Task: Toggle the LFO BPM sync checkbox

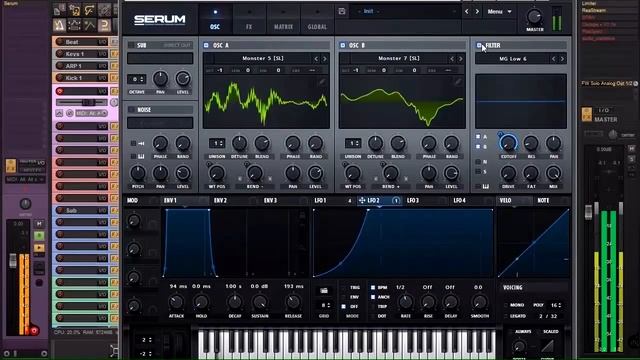Action: point(373,288)
